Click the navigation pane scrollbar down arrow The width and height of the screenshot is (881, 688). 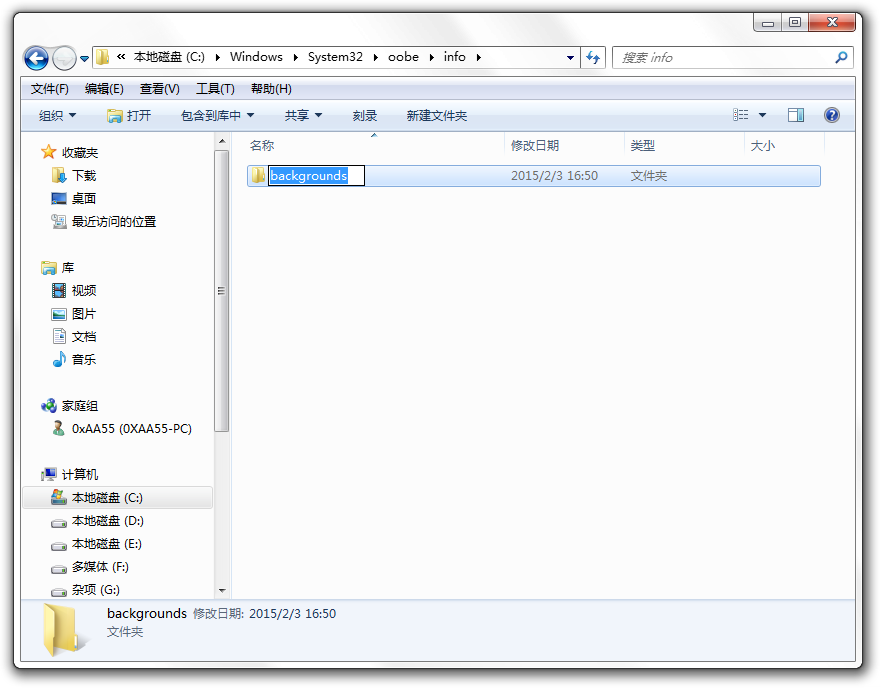(x=222, y=591)
